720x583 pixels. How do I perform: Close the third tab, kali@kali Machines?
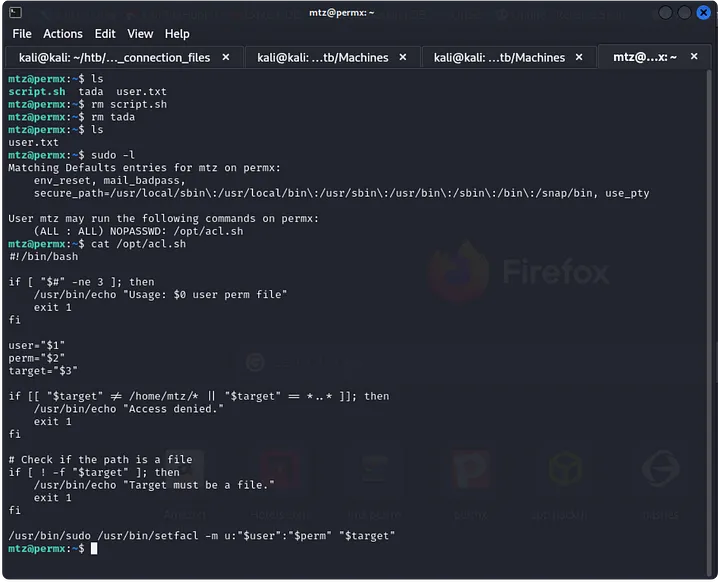click(583, 58)
